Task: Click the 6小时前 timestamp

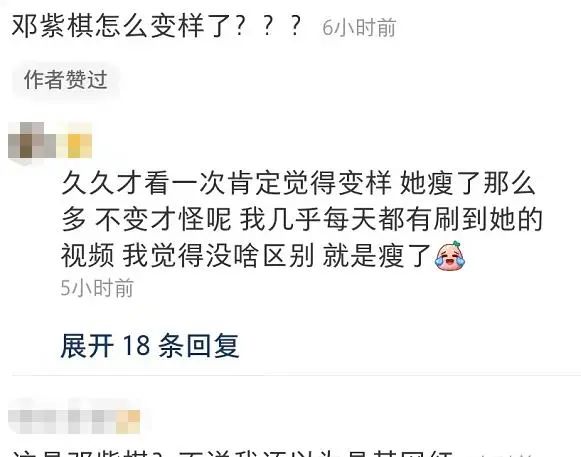Action: coord(359,28)
